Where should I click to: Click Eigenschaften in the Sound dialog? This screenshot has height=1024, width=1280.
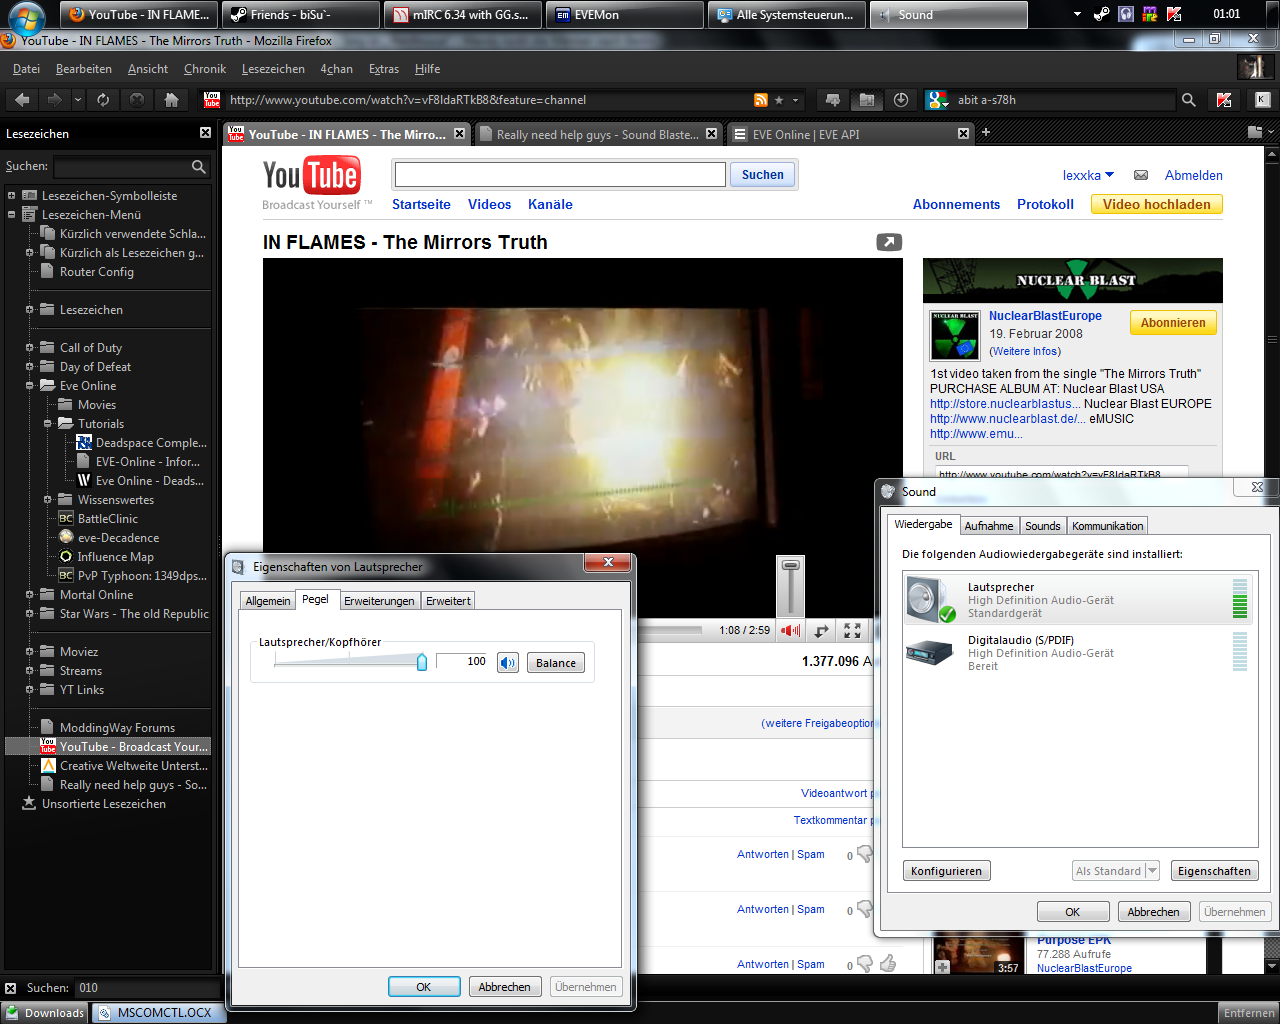point(1214,871)
